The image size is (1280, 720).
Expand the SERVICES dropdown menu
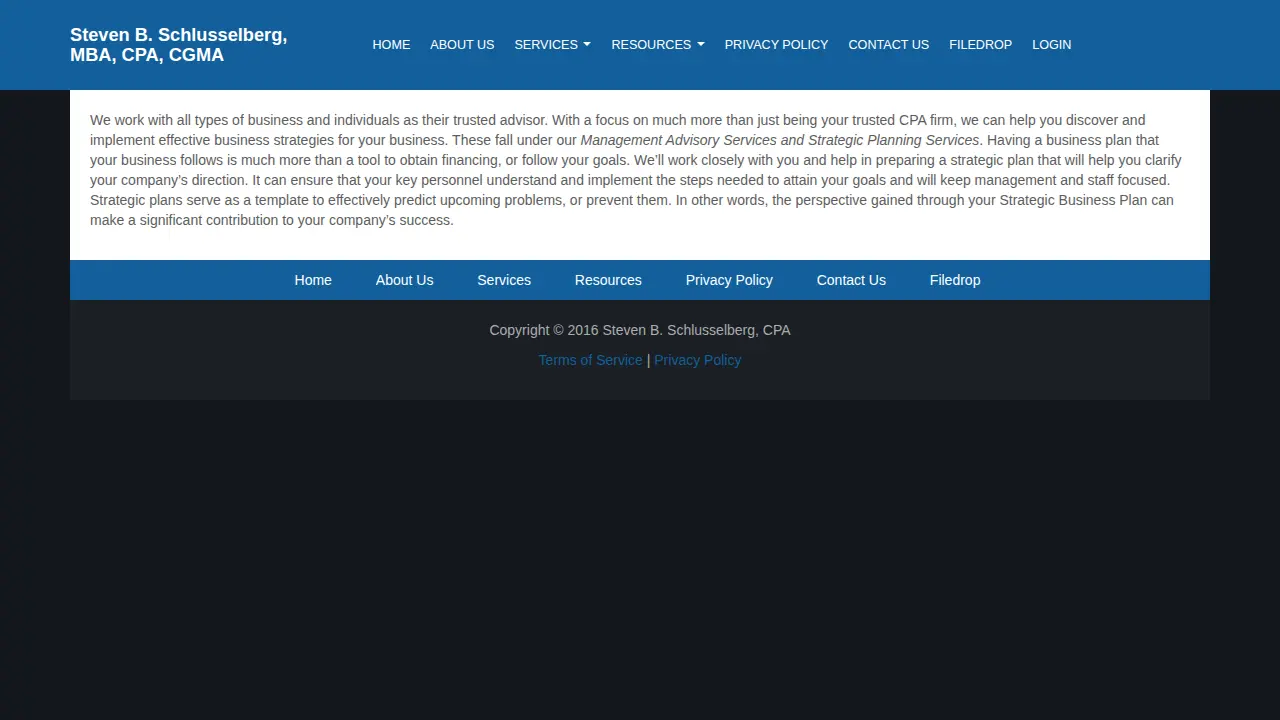coord(552,45)
